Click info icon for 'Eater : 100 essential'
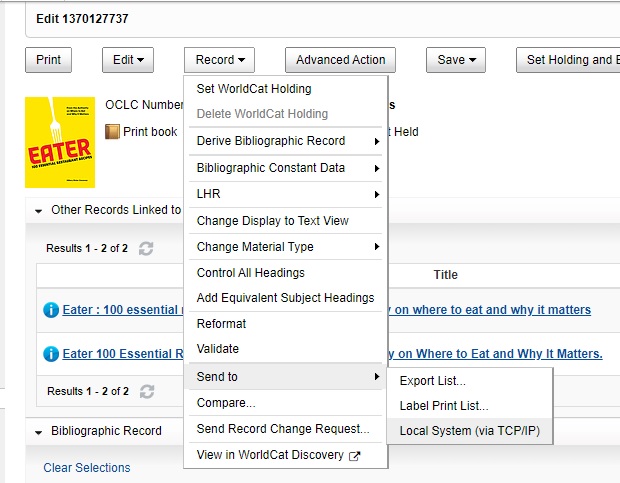Screen dimensions: 620x483 51,310
